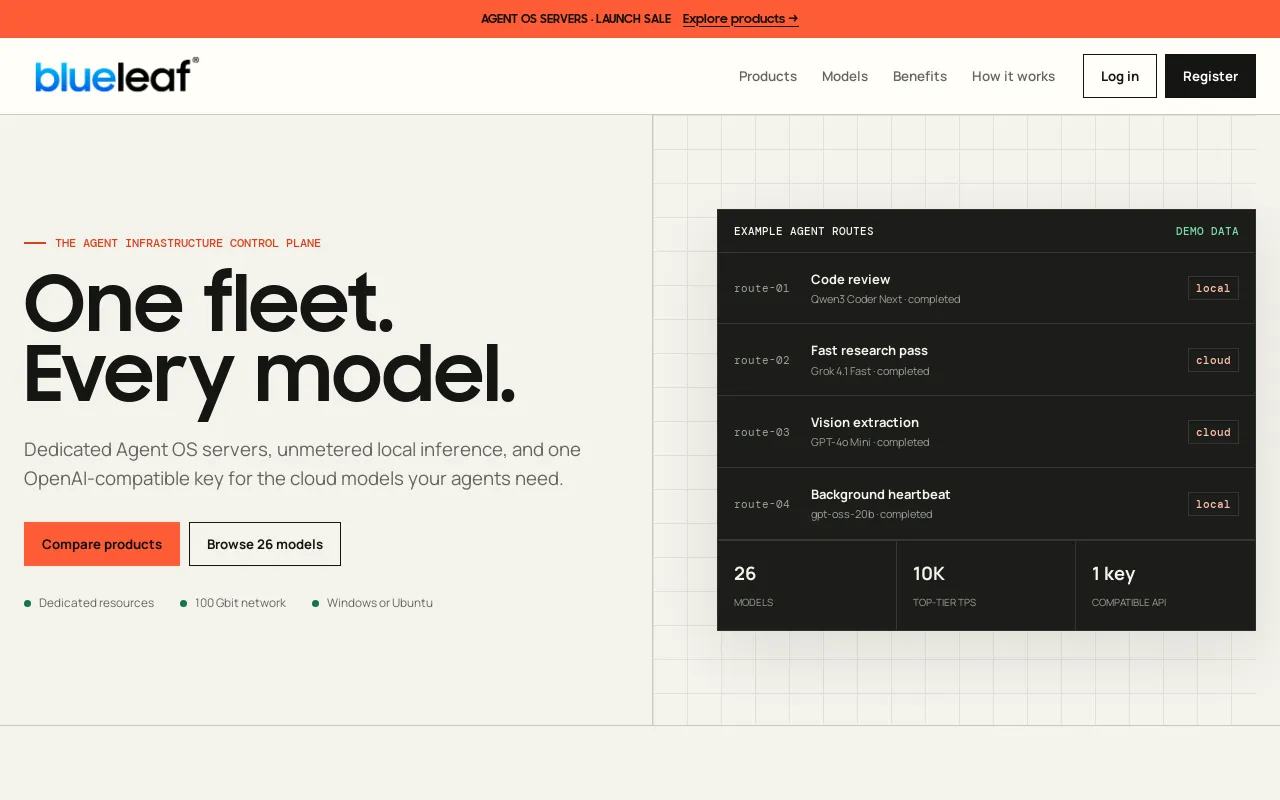
Task: Select the Vision extraction route
Action: [x=986, y=432]
